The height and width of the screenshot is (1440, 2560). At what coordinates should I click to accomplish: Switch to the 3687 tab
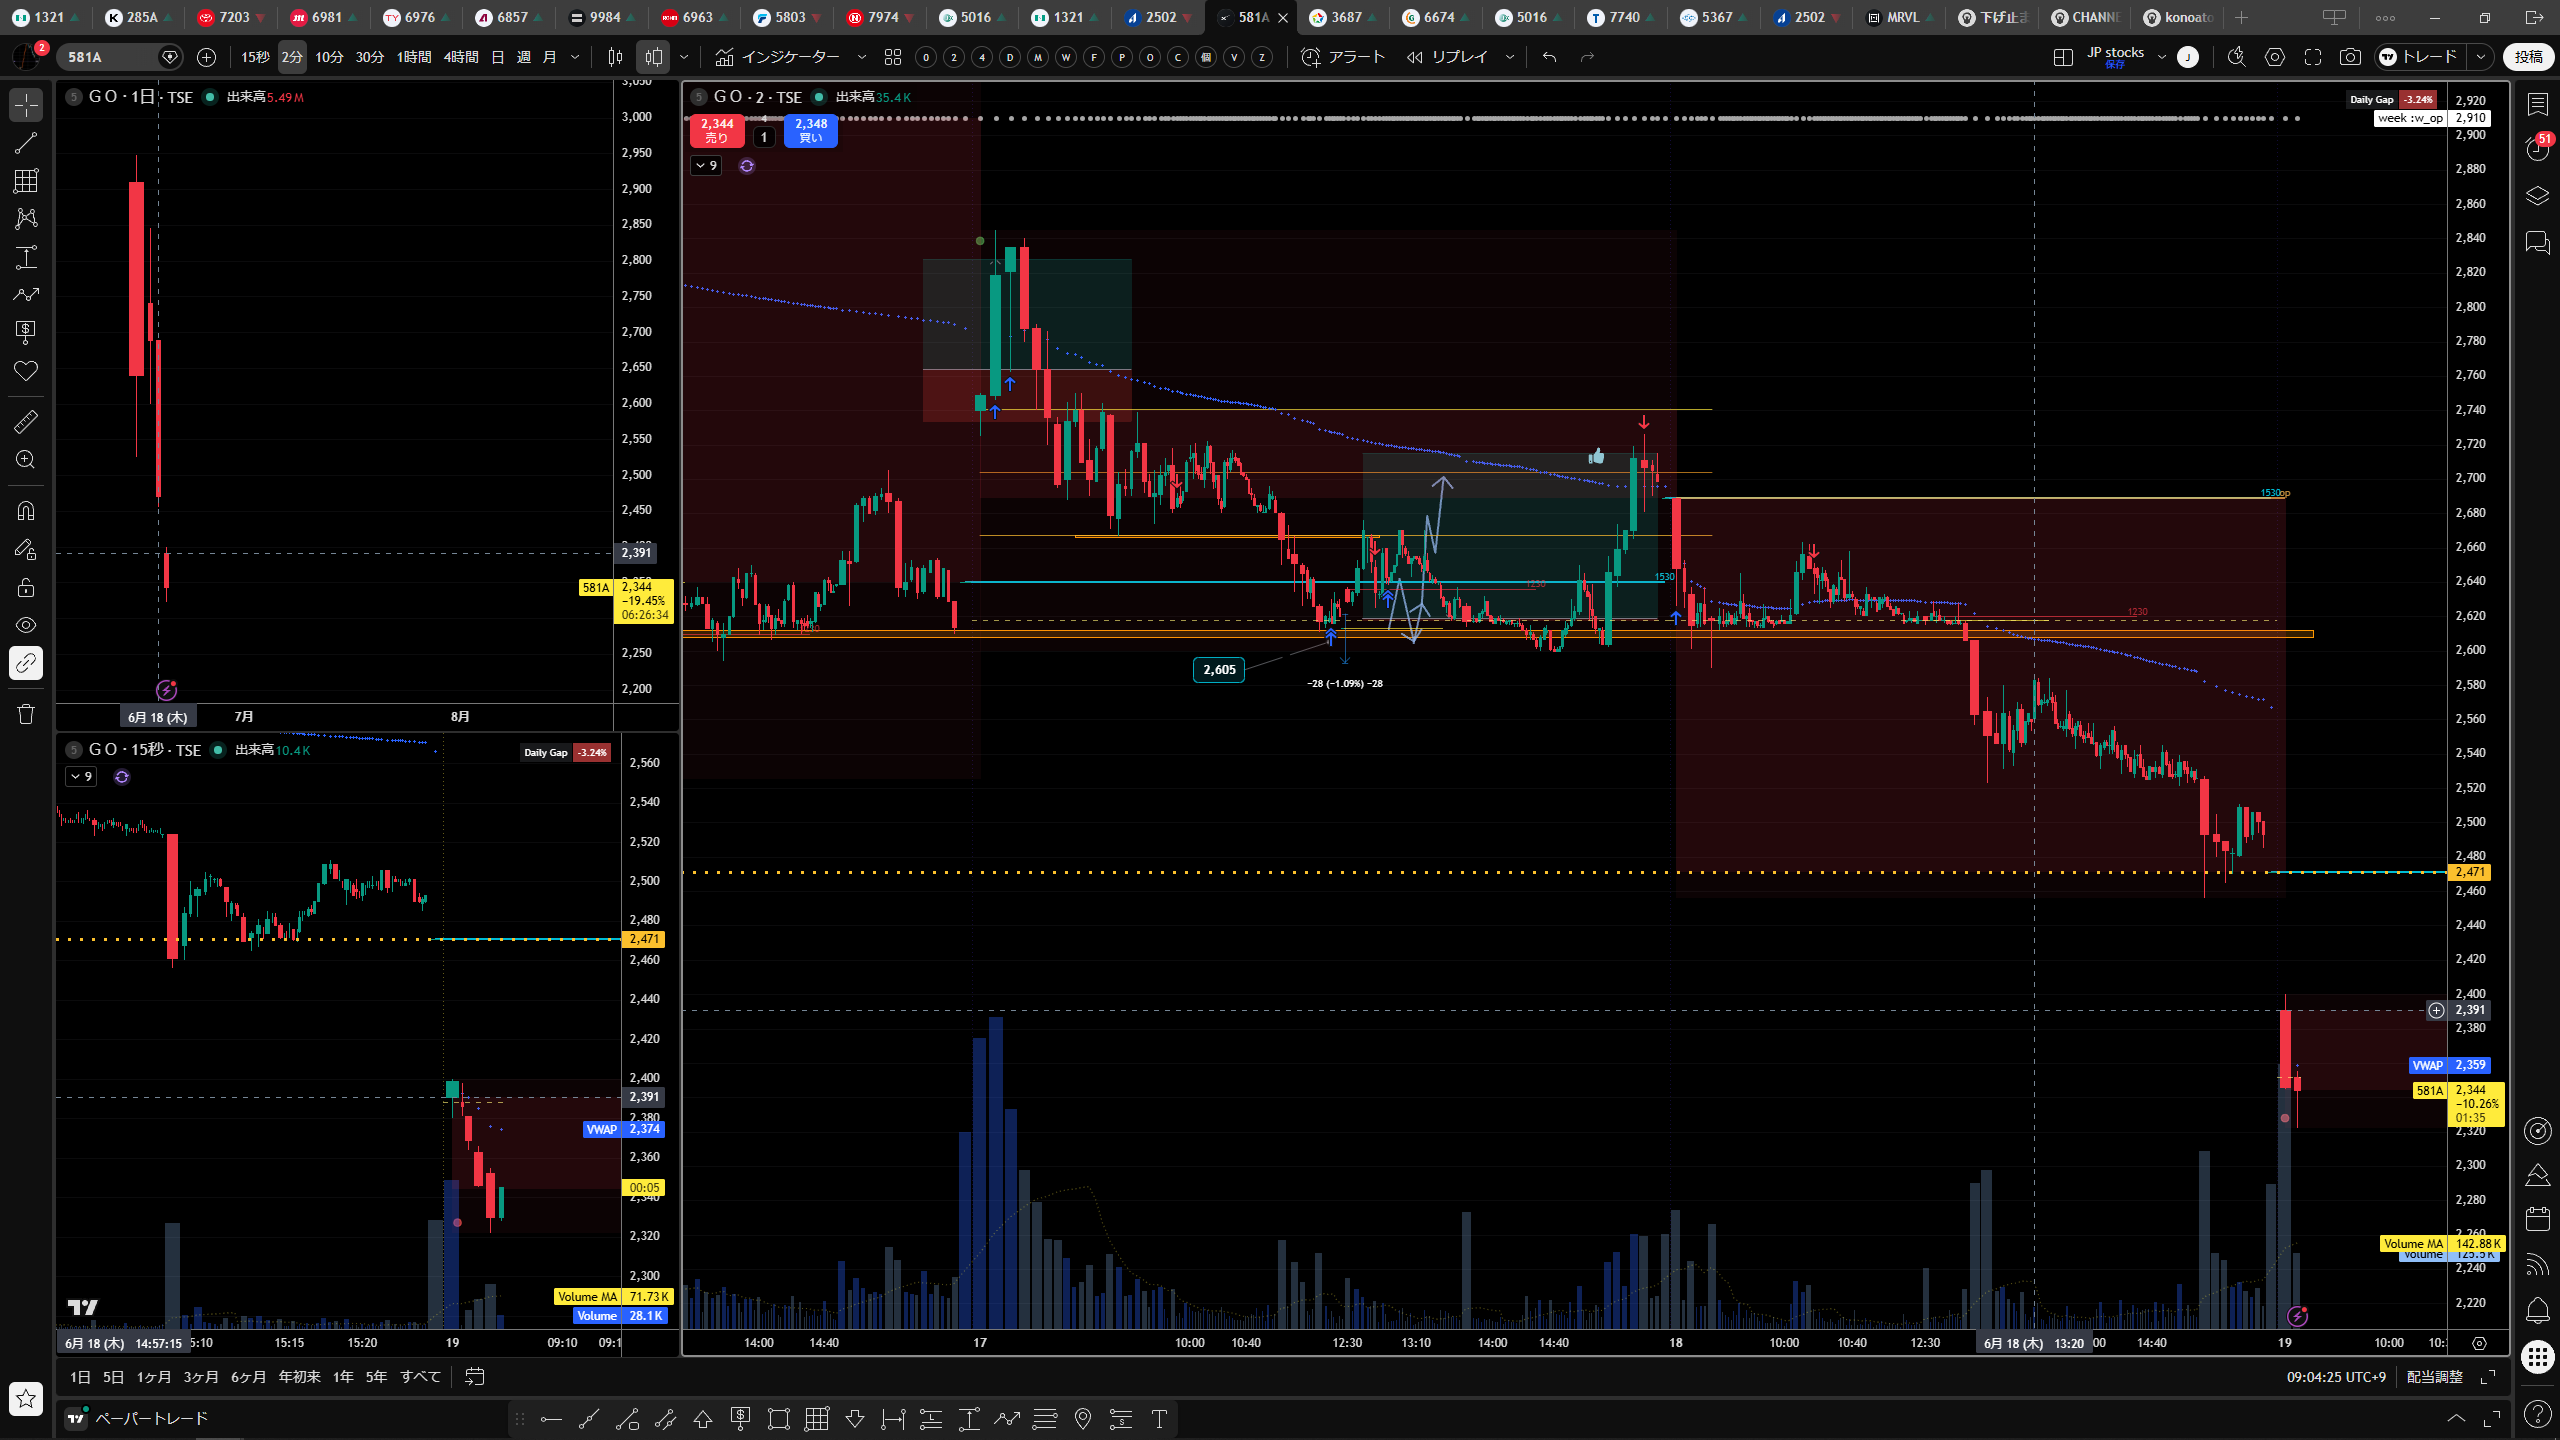coord(1337,17)
